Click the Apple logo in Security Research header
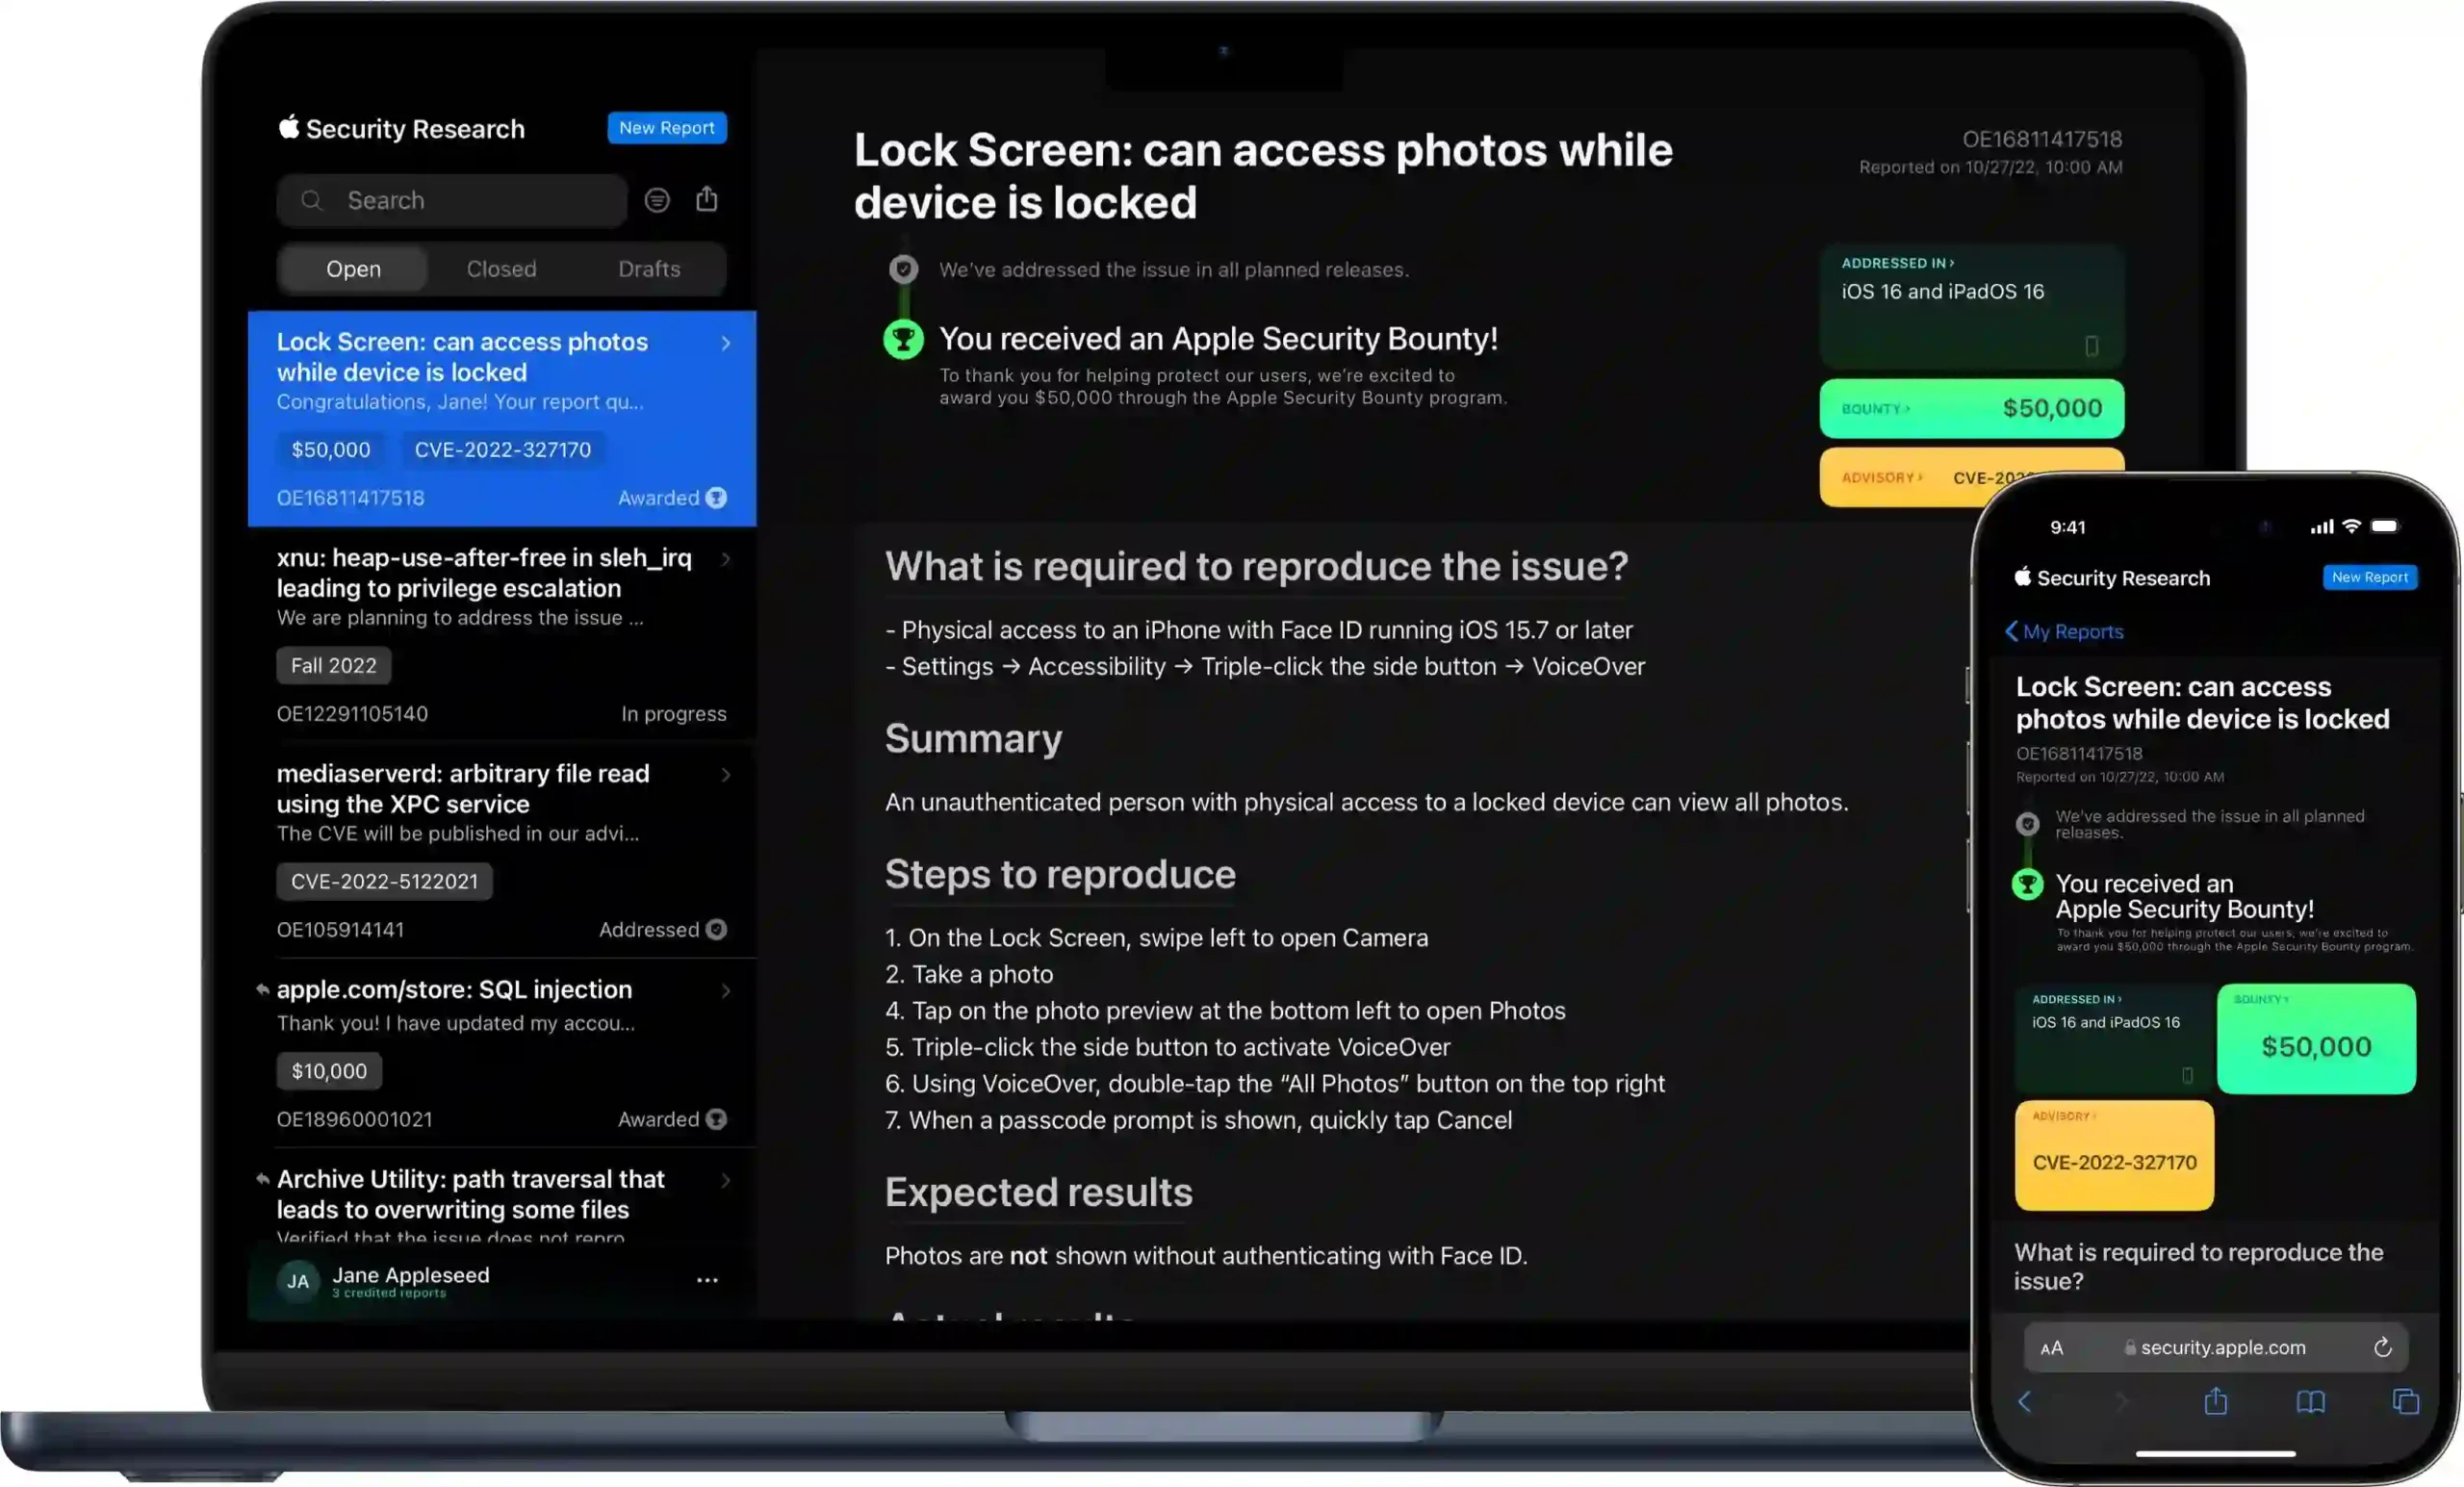 pyautogui.click(x=289, y=127)
